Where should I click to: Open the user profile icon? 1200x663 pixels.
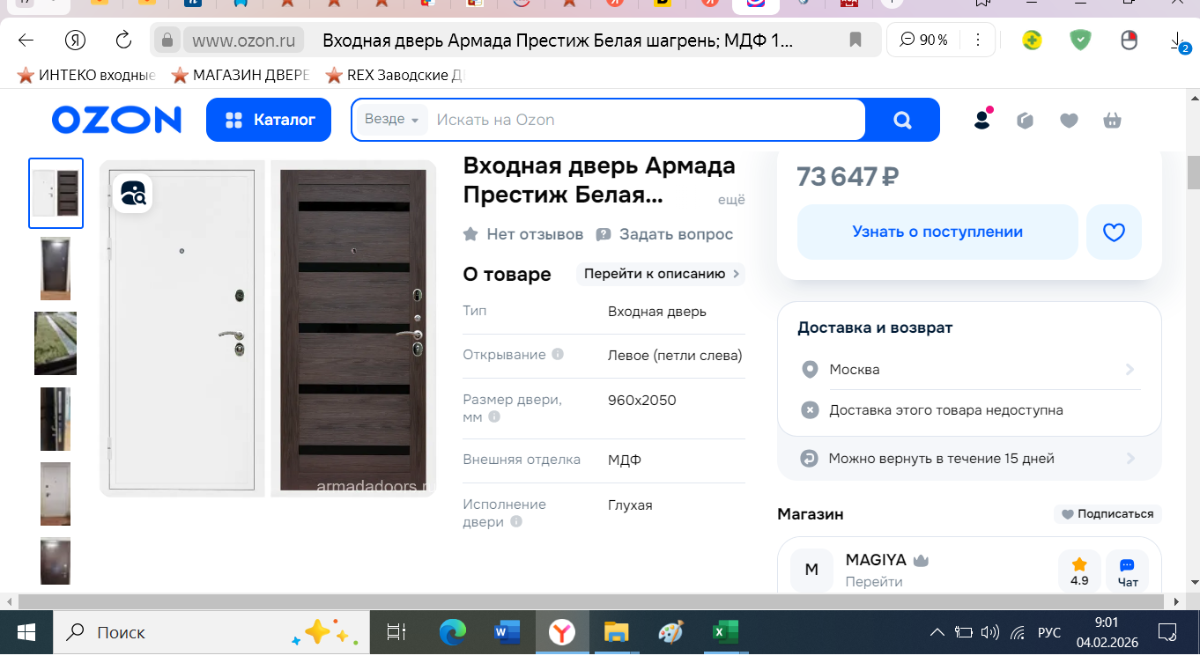[982, 120]
